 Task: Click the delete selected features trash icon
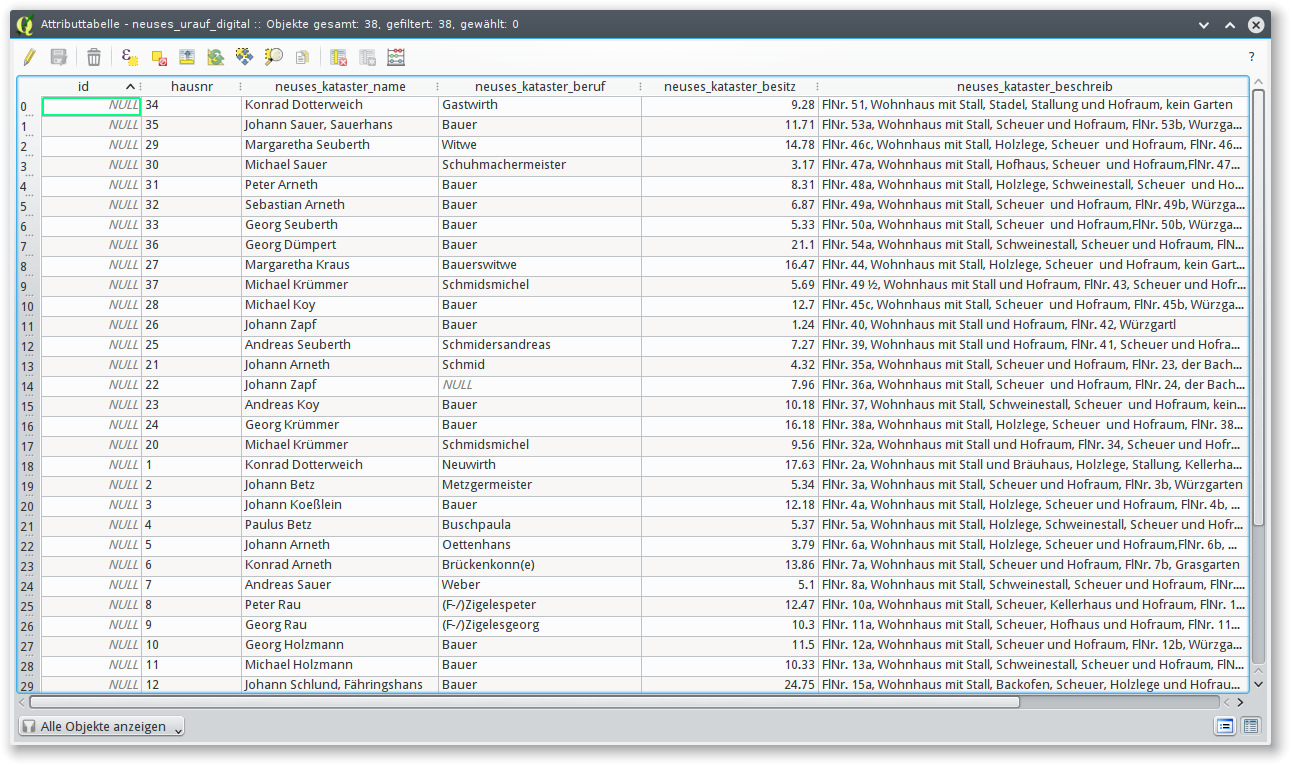(94, 57)
